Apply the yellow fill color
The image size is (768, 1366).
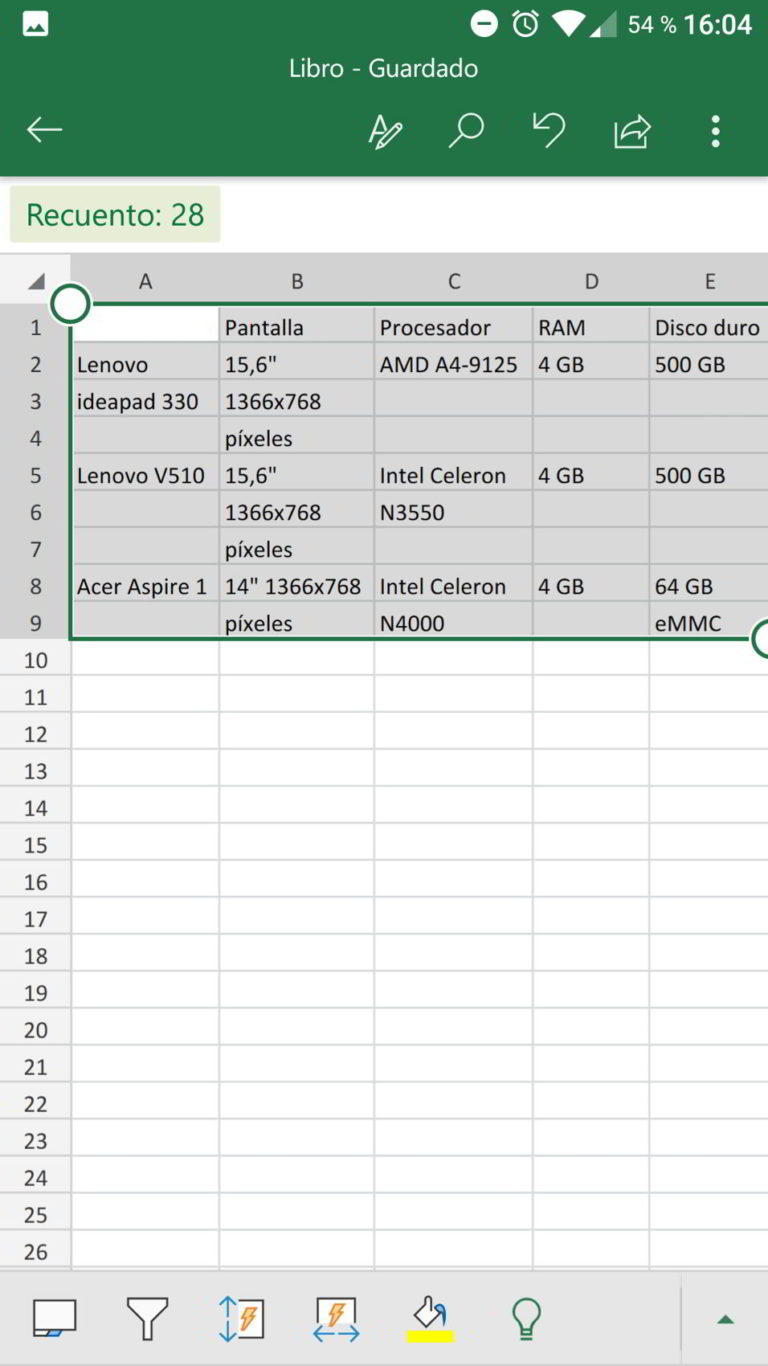coord(430,1318)
